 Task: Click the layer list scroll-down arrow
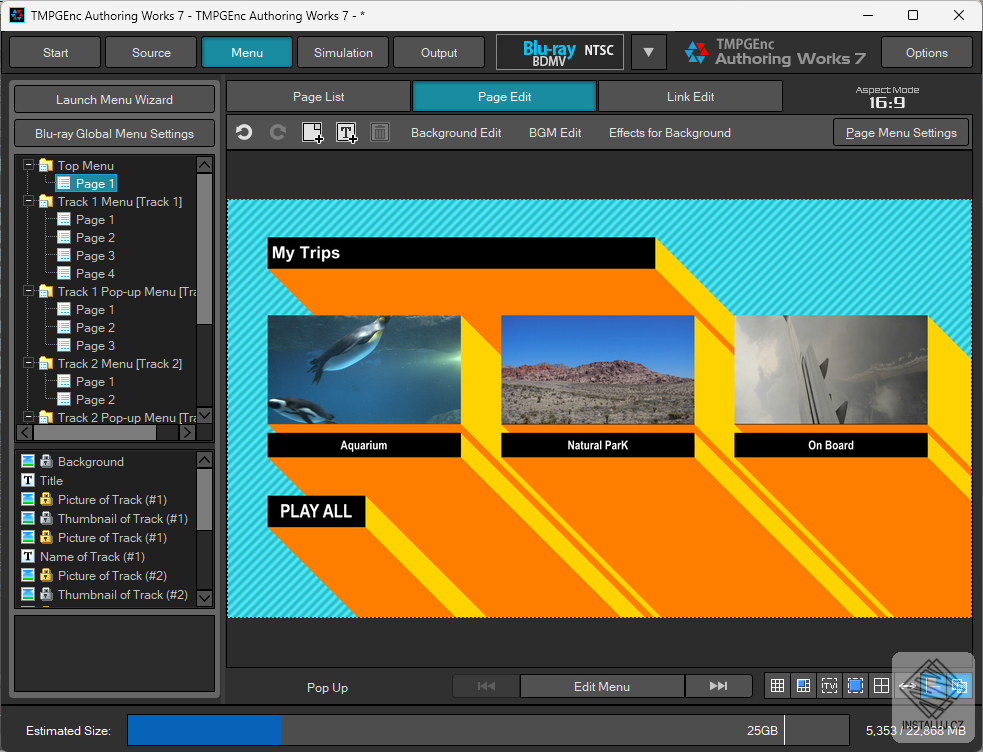[x=204, y=598]
